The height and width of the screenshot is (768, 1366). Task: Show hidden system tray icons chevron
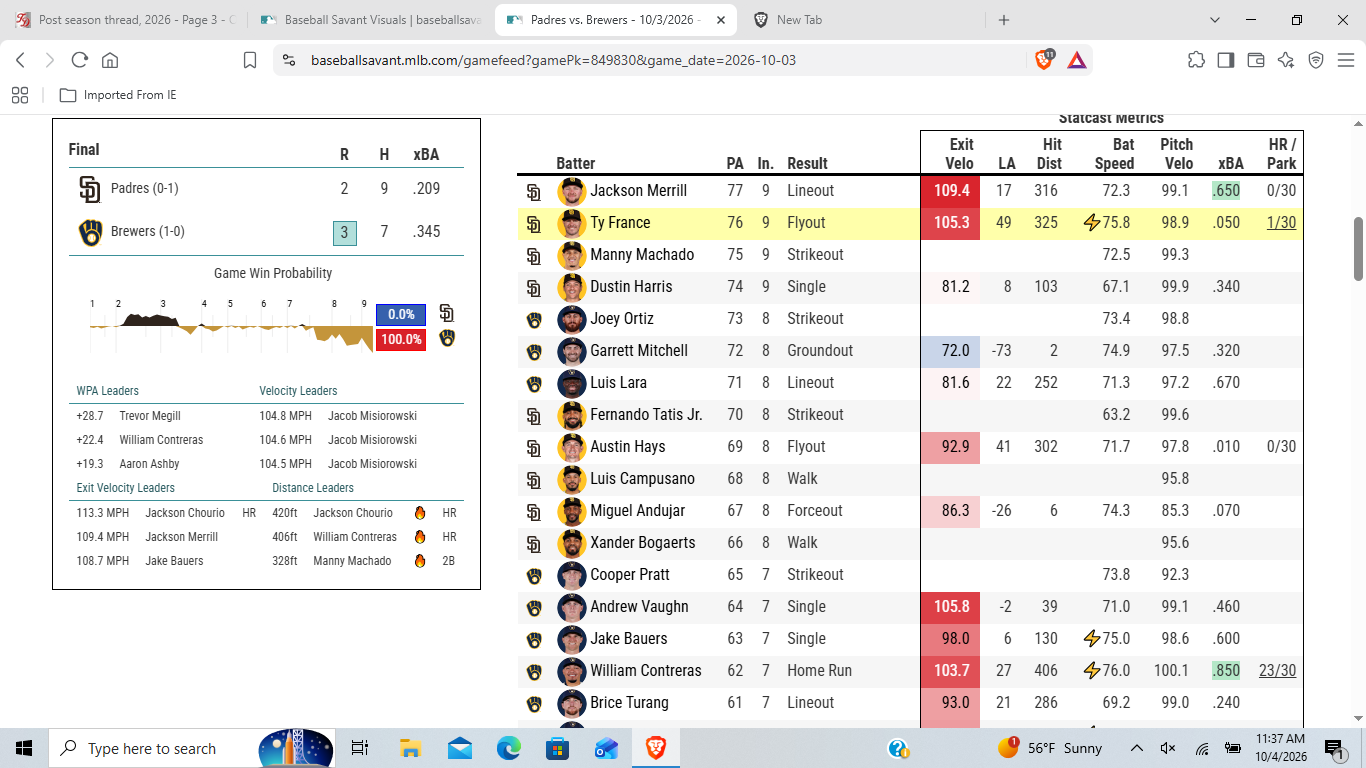tap(1137, 748)
